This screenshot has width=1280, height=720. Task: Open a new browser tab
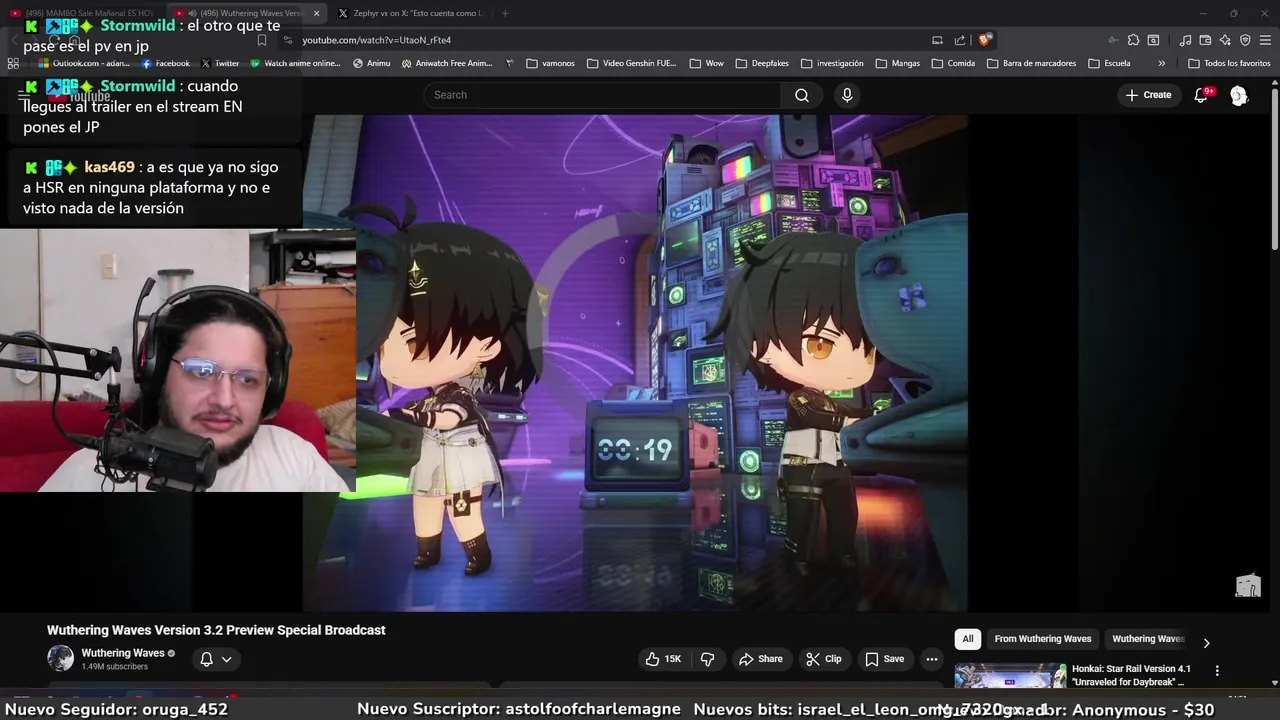(x=505, y=13)
